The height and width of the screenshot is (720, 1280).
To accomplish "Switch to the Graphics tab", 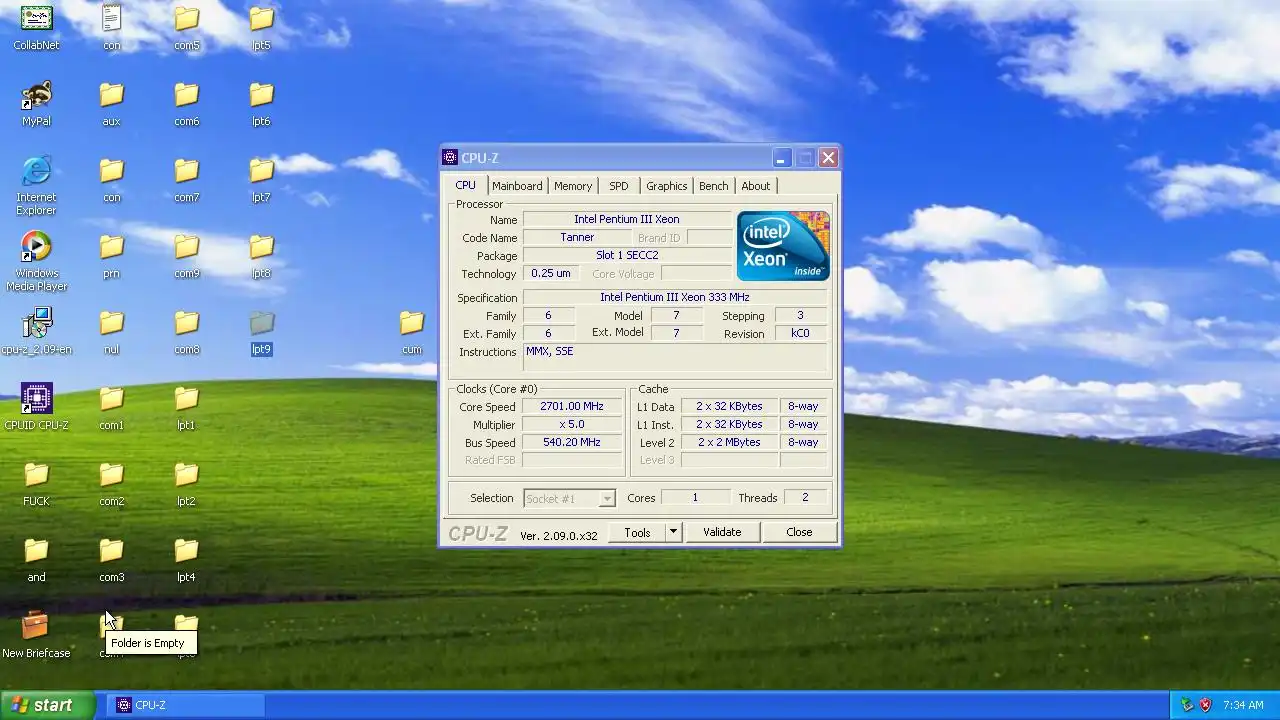I will pyautogui.click(x=667, y=186).
